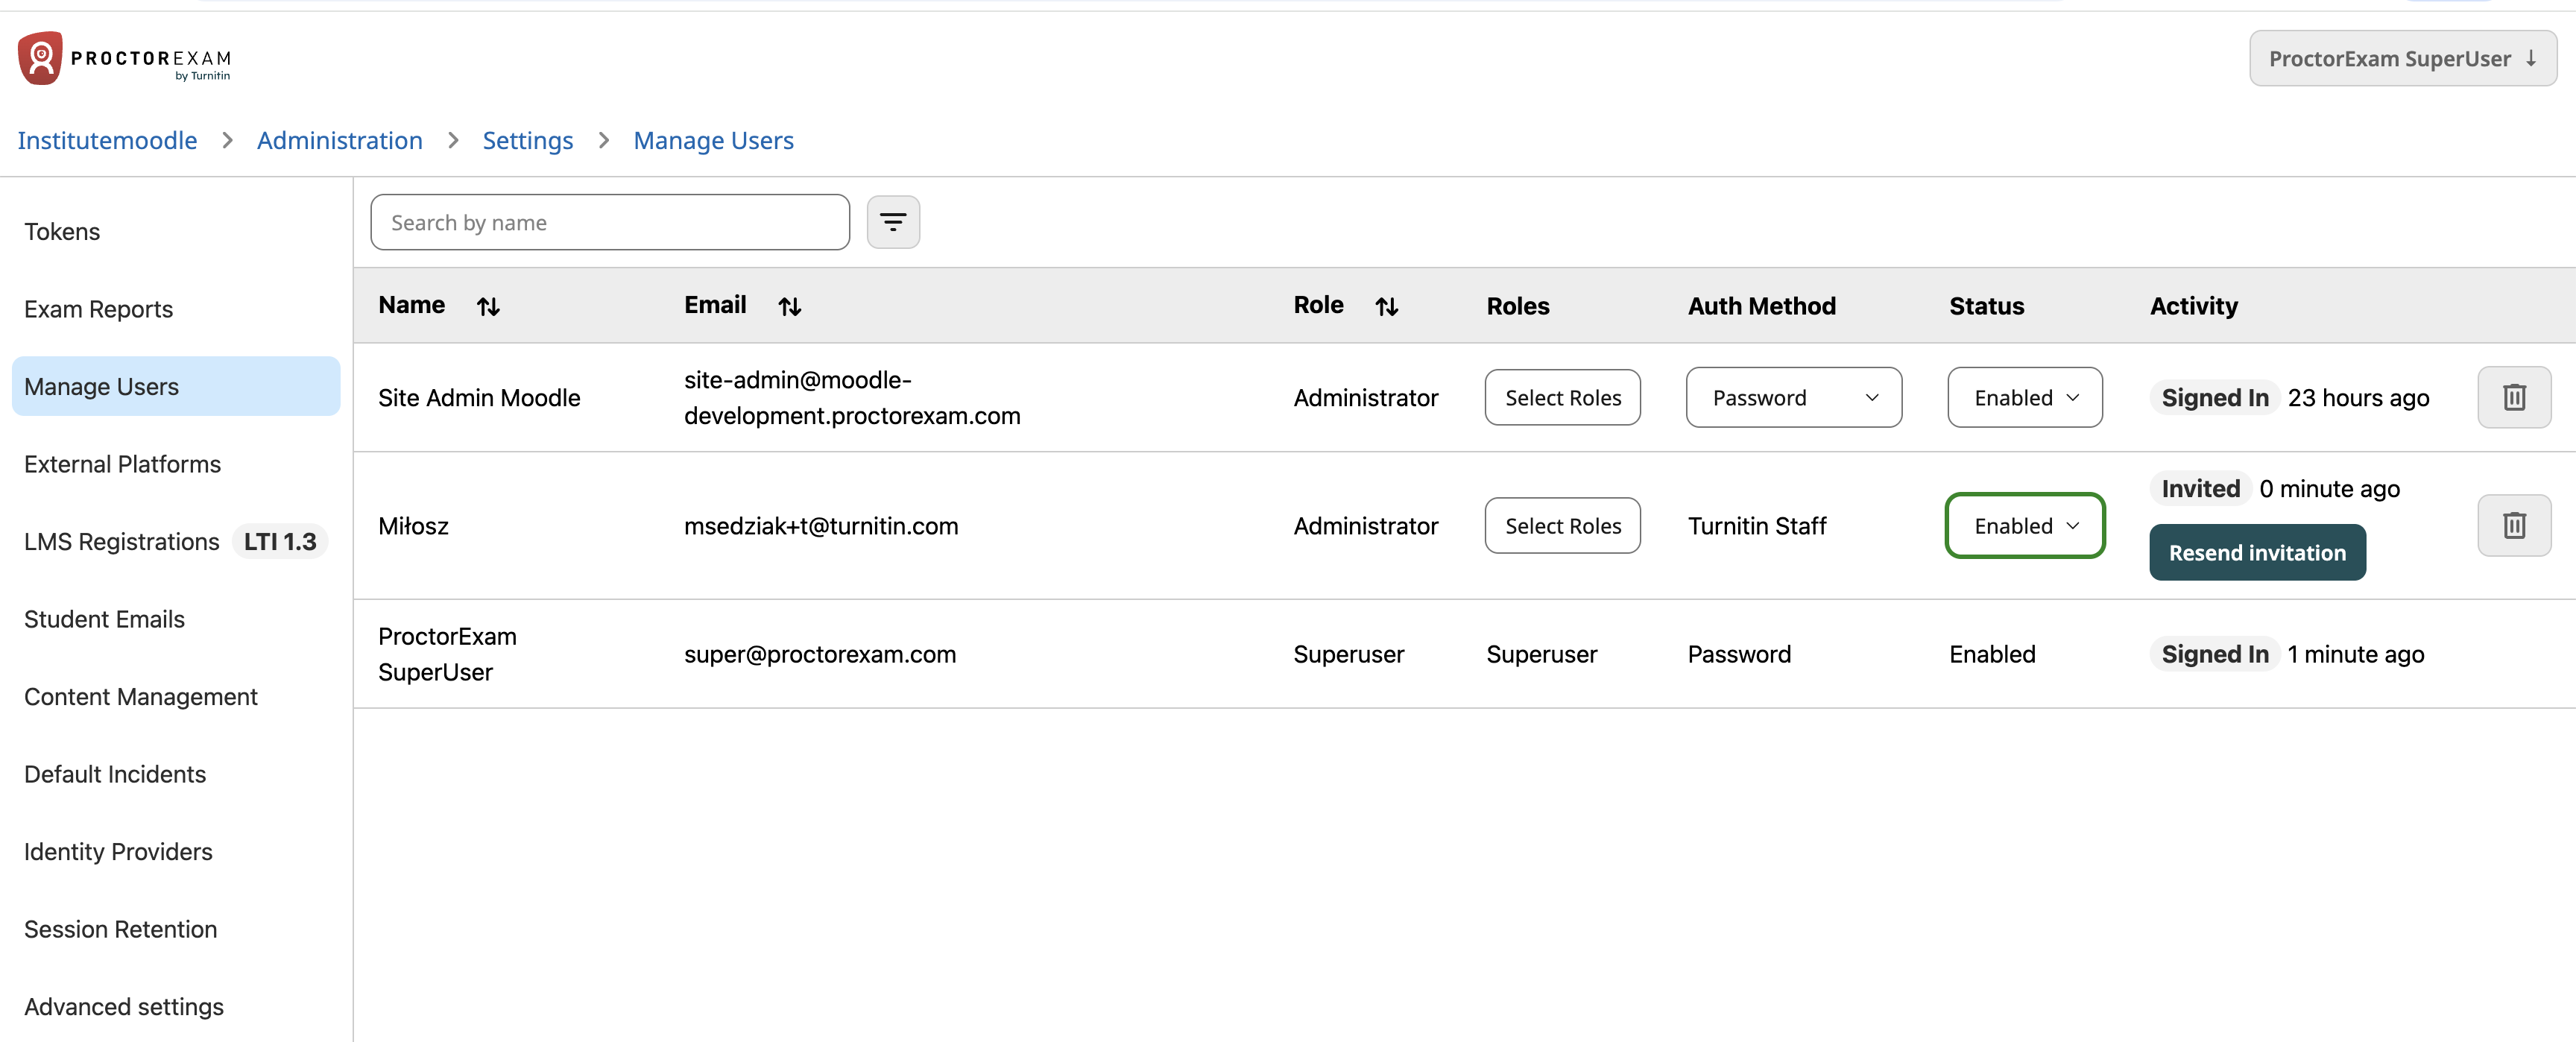Go to Settings breadcrumb
Screen dimensions: 2576x1042
tap(528, 141)
